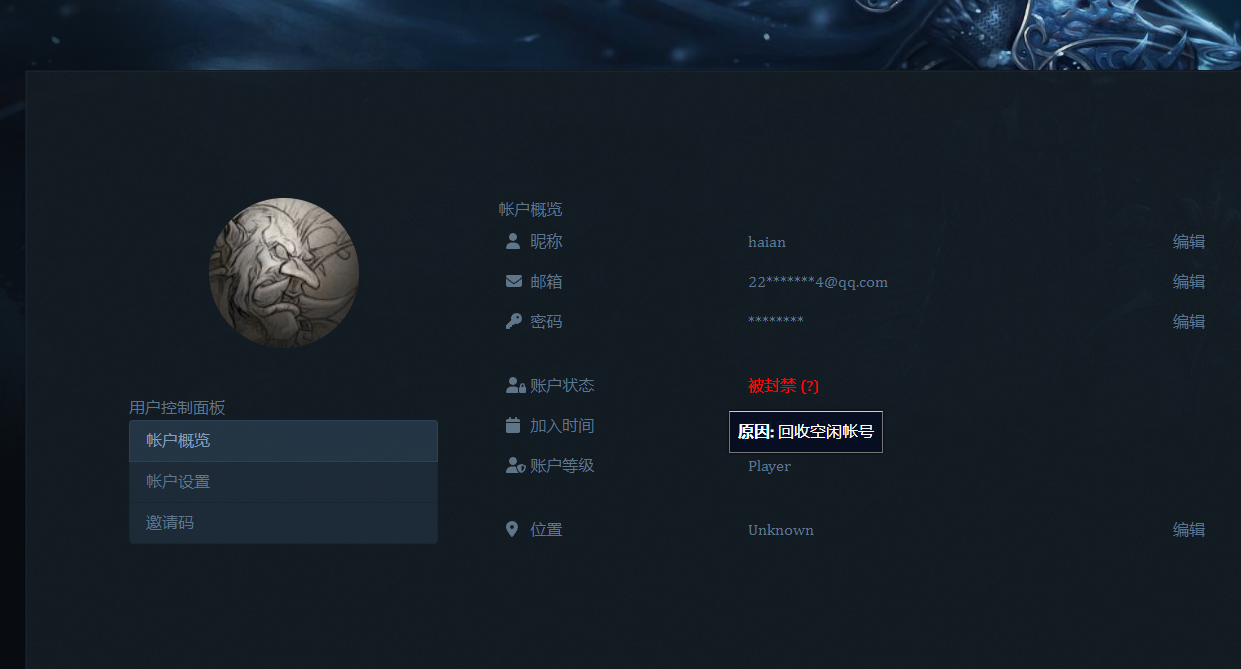
Task: Click the user-lock icon beside 账户状态
Action: coord(516,385)
